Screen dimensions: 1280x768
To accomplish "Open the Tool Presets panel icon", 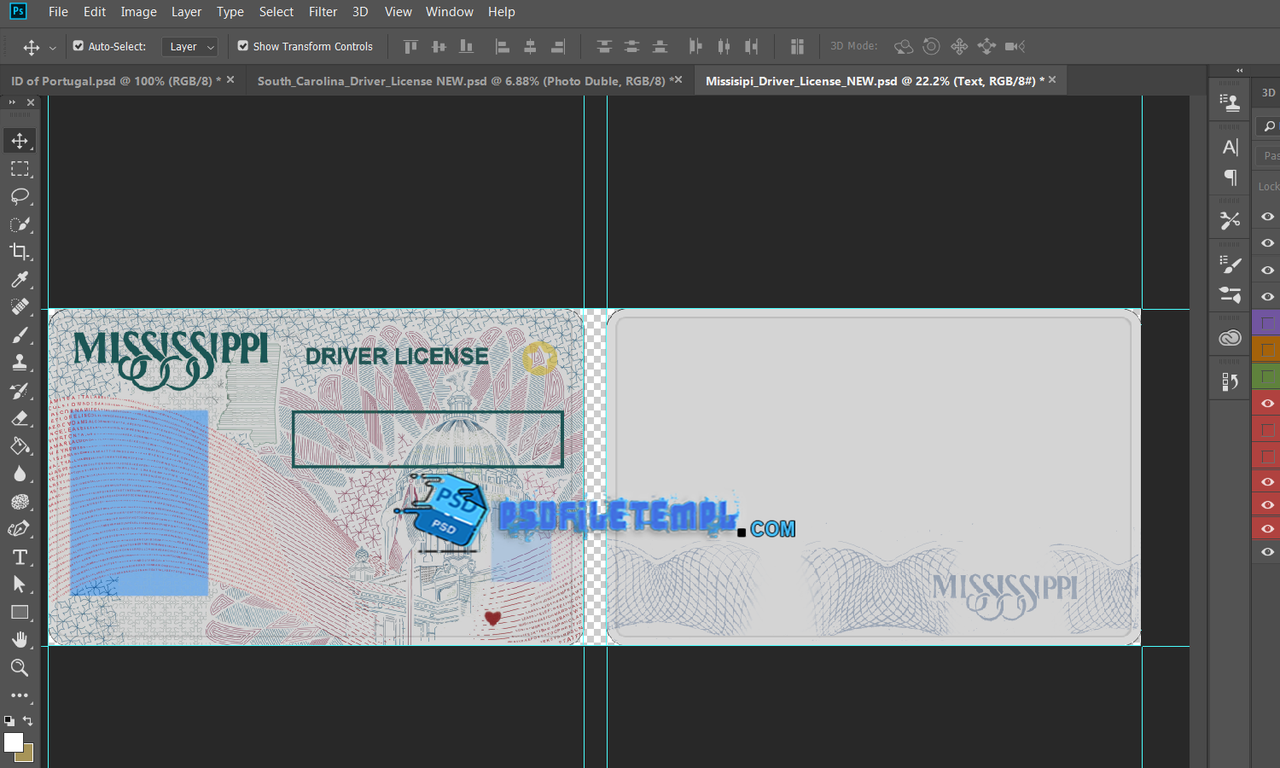I will pos(1230,220).
